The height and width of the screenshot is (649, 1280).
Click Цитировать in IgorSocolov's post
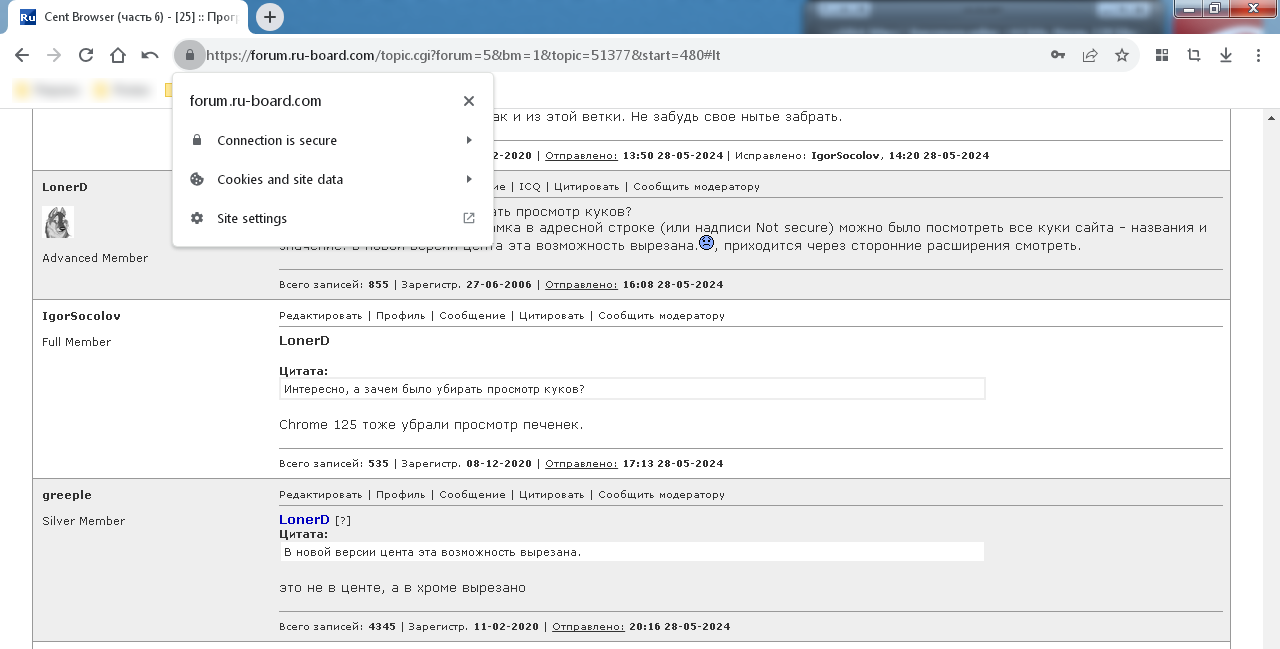(551, 315)
